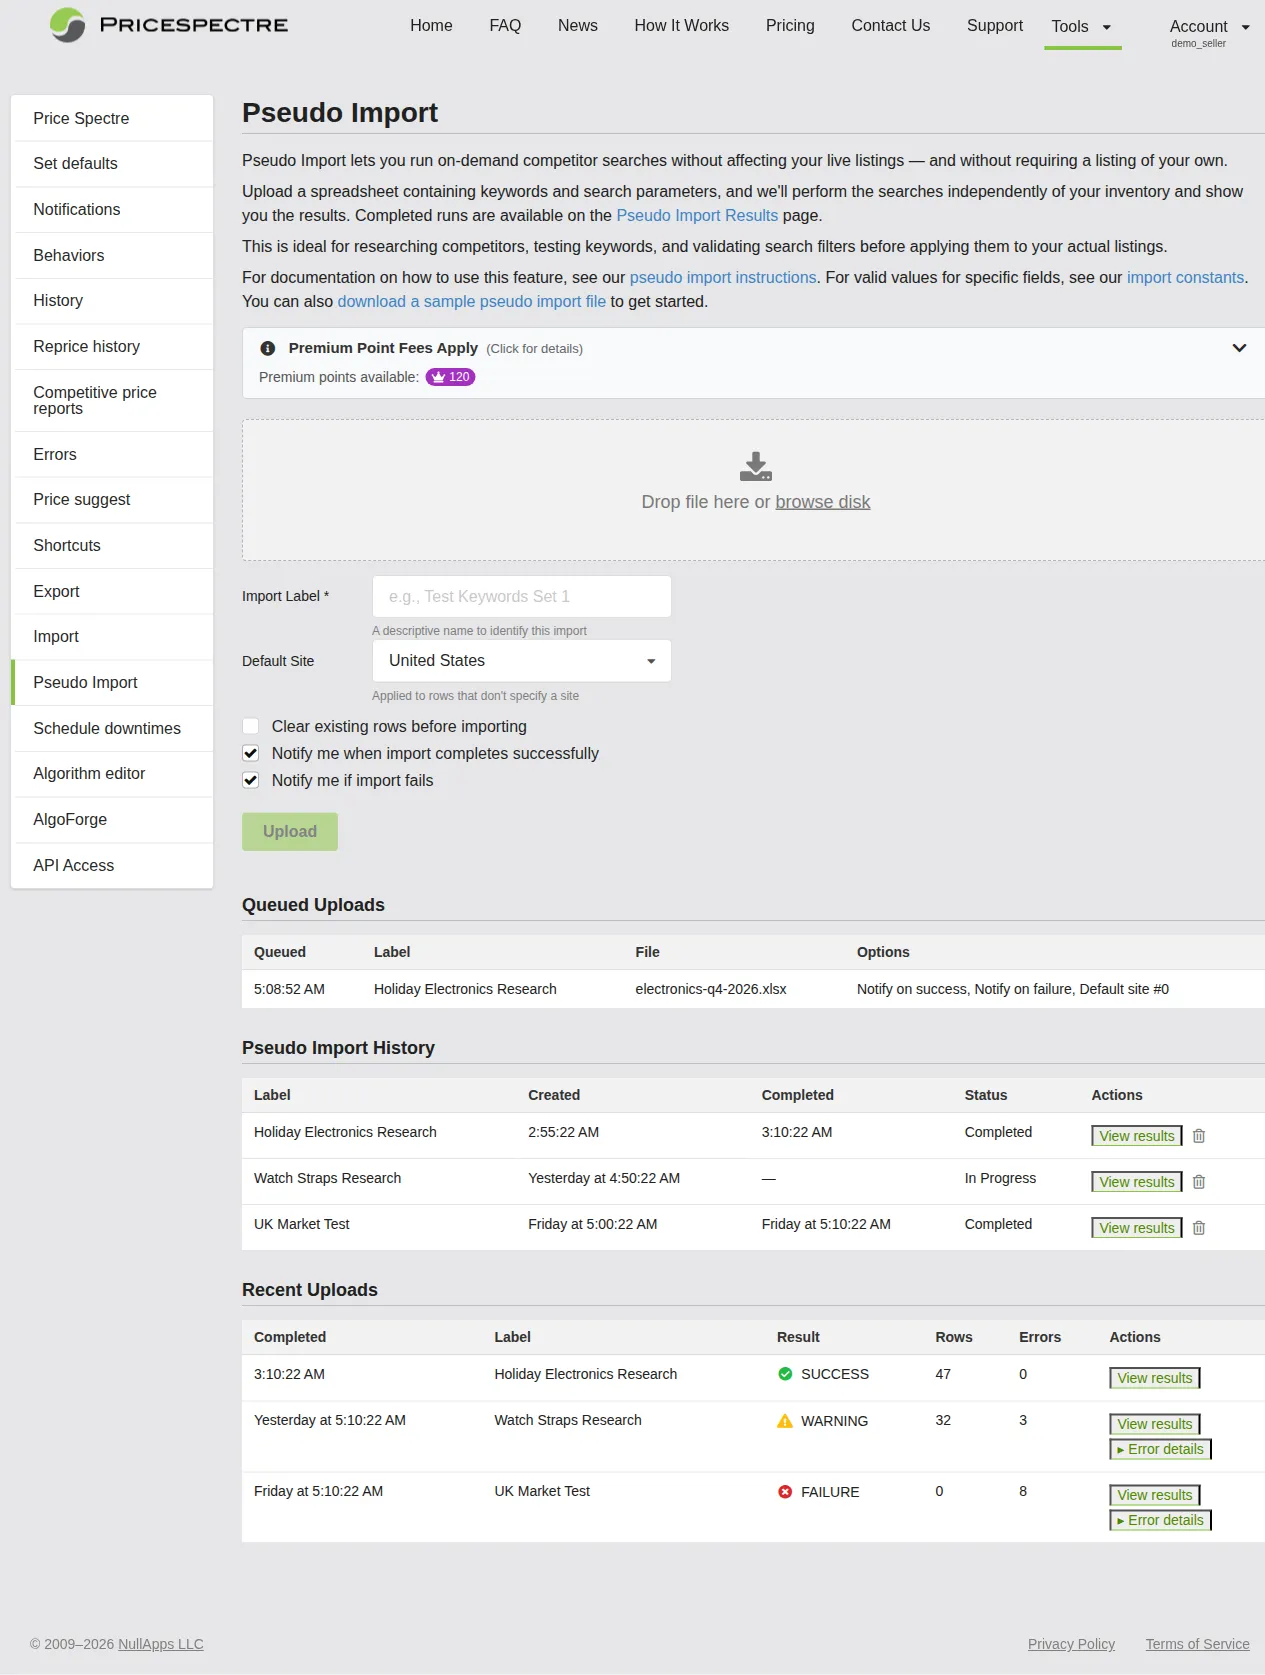The image size is (1265, 1675).
Task: Expand Error details for UK Market Test
Action: (x=1160, y=1520)
